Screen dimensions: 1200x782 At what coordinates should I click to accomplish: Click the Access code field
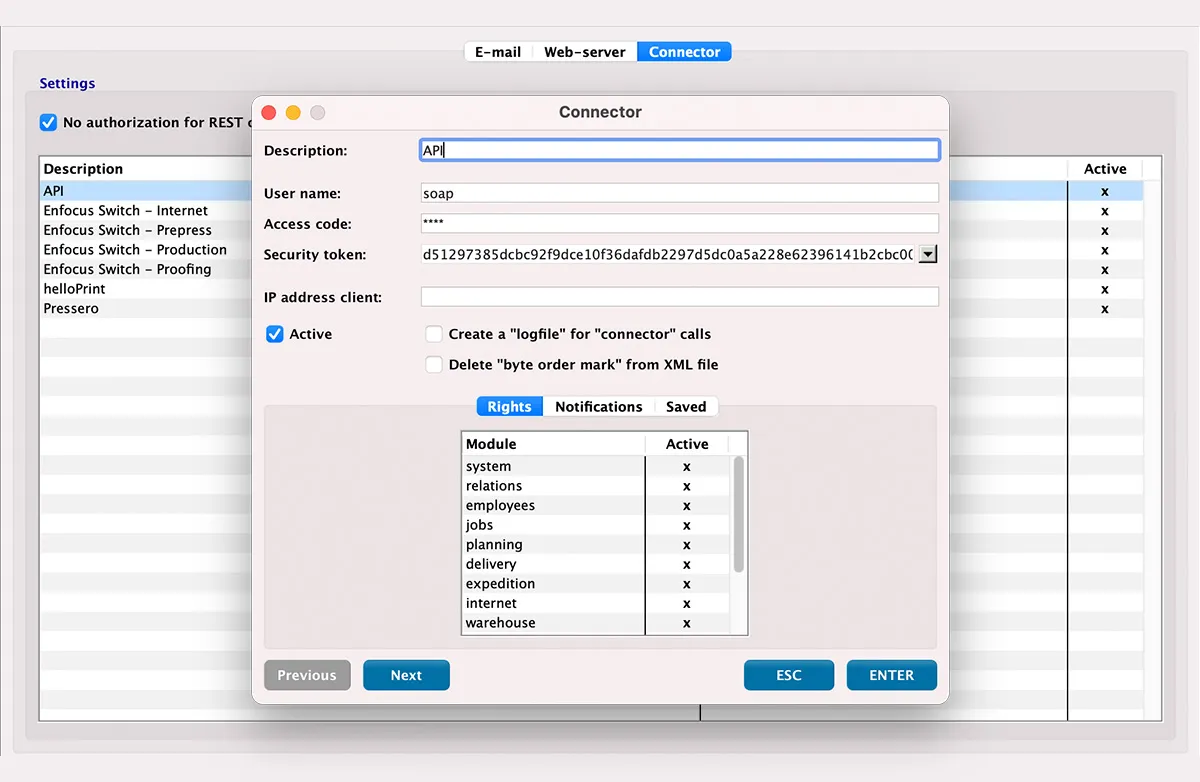pos(679,224)
